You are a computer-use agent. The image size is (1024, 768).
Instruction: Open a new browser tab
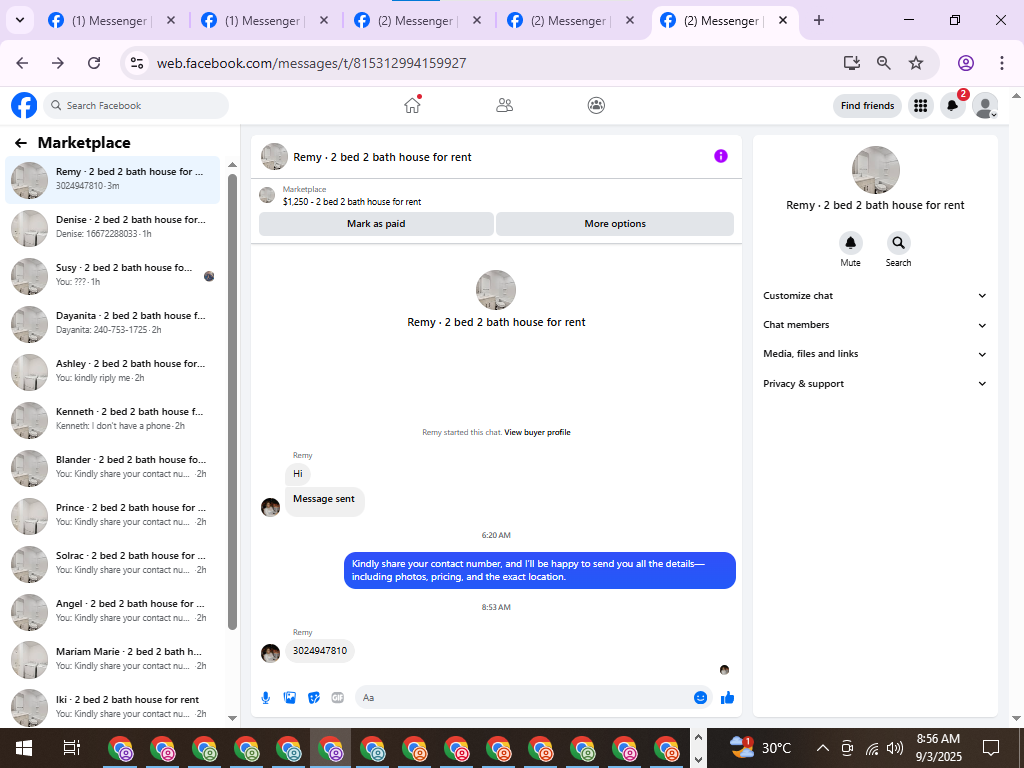(x=819, y=20)
